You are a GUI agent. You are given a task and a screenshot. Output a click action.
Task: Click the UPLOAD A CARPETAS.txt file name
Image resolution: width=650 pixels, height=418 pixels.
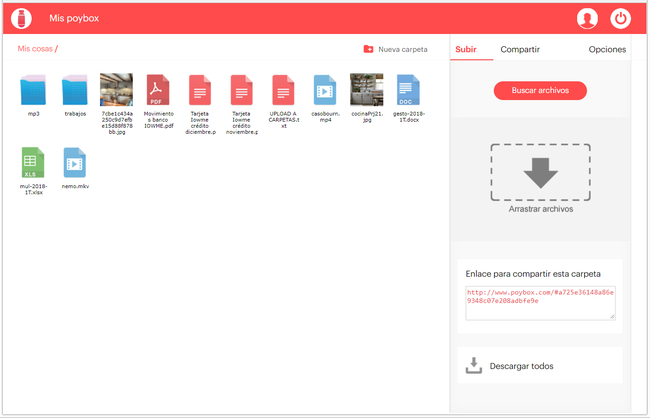pyautogui.click(x=284, y=119)
